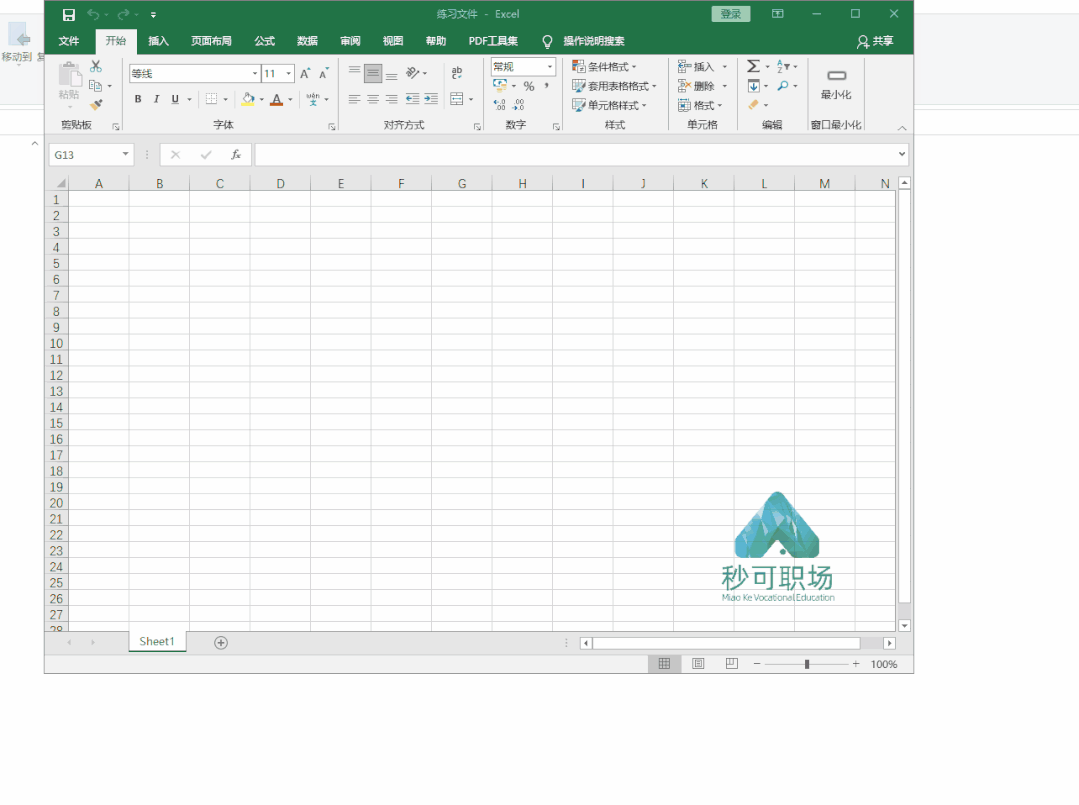Apply red font color A

click(x=277, y=99)
